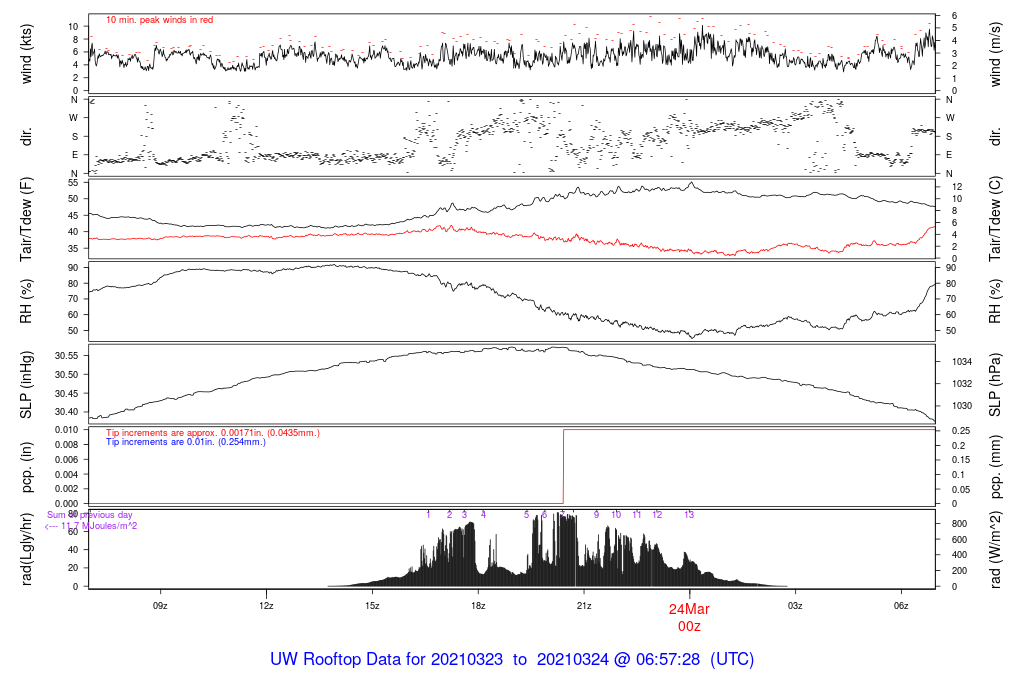The width and height of the screenshot is (1024, 700).
Task: Click the right 'rad (W/m^2)' axis label
Action: (995, 549)
